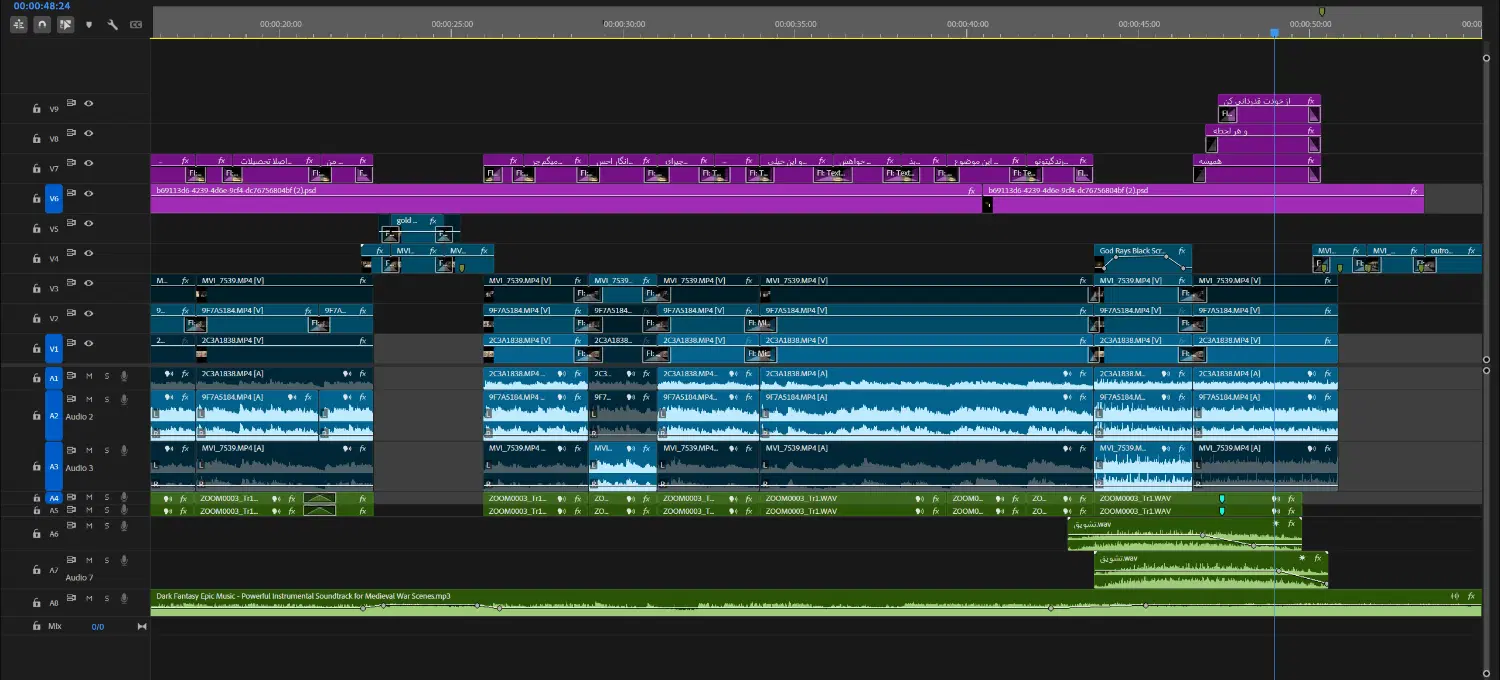The width and height of the screenshot is (1500, 680).
Task: Toggle A4 track targeting button
Action: coord(54,497)
